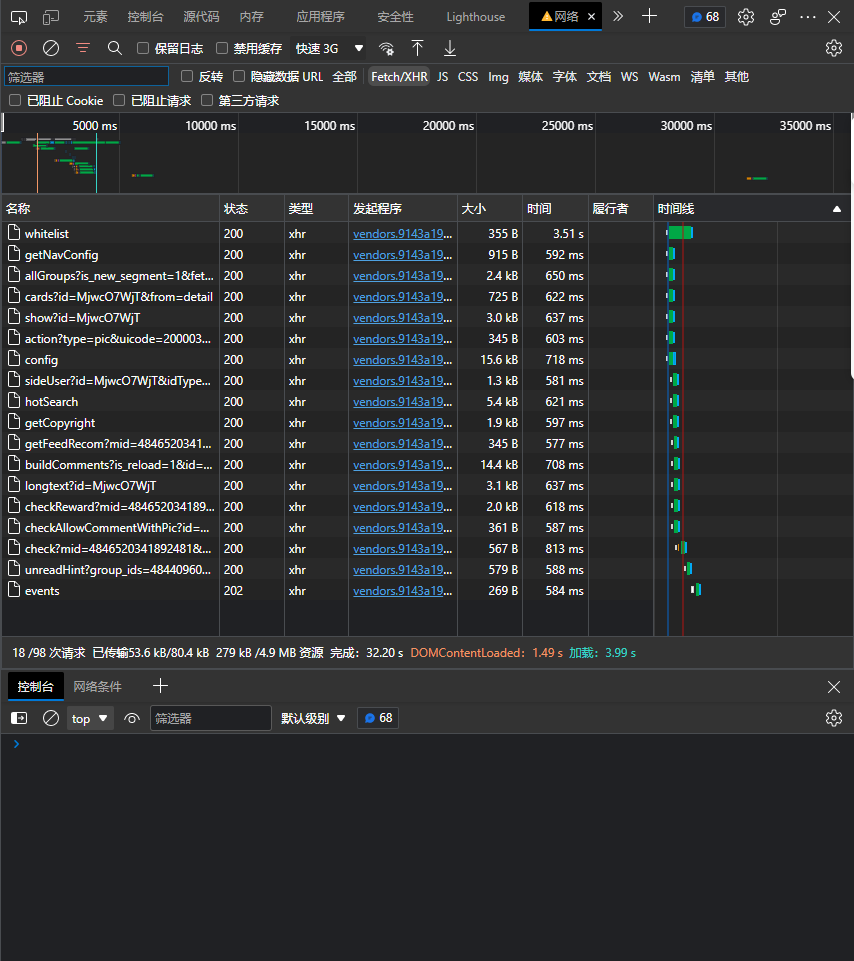Clear the network log

click(x=51, y=48)
